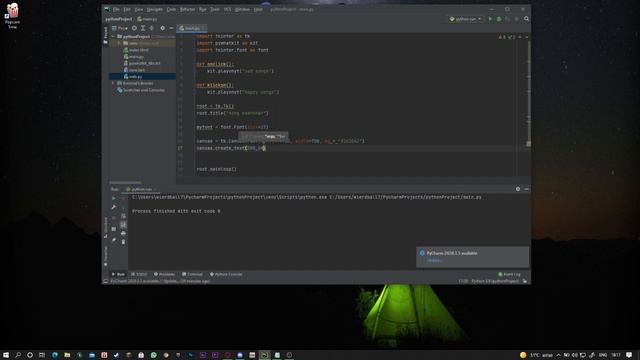This screenshot has height=360, width=640.
Task: Click the print icon in Run panel
Action: coord(123,233)
